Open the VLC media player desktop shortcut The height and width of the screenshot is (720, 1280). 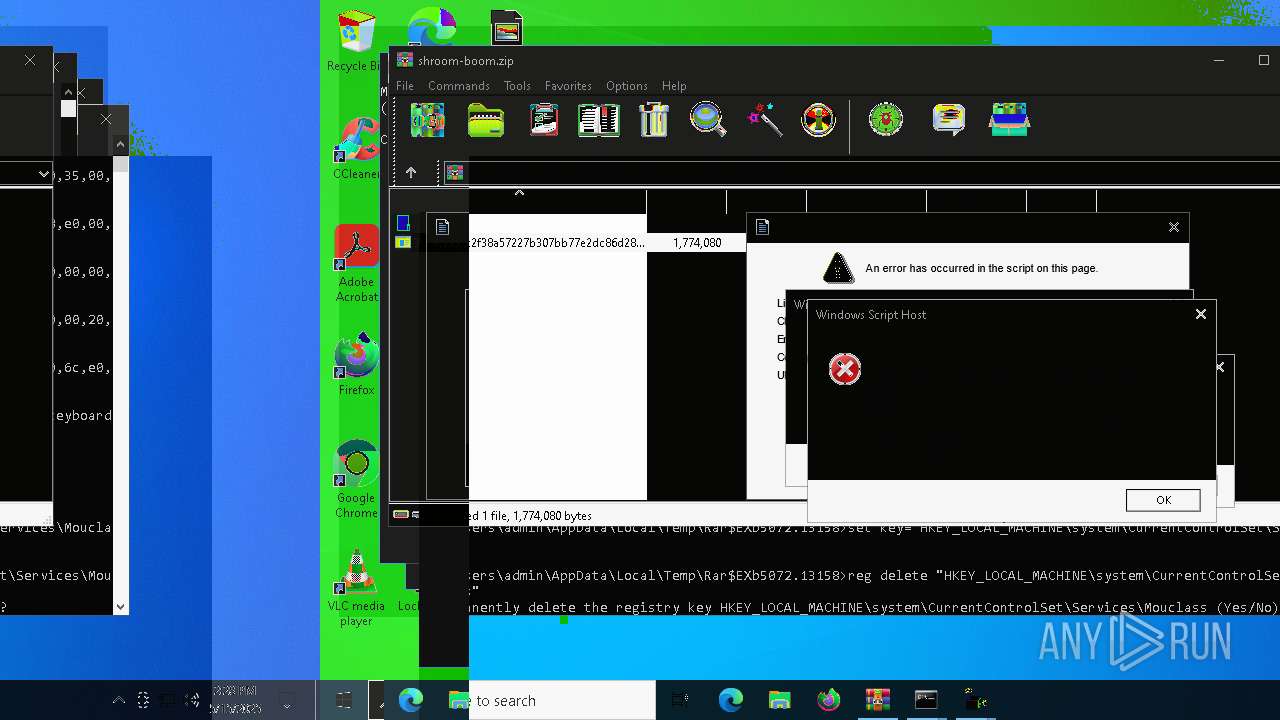(x=356, y=587)
